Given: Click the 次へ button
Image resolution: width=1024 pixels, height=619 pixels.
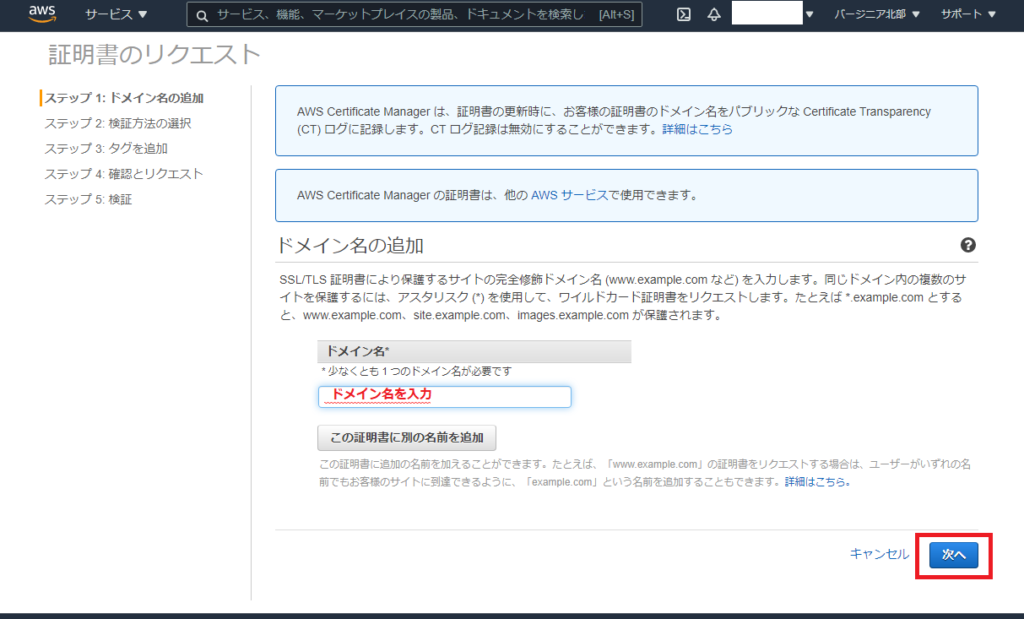Looking at the screenshot, I should tap(953, 555).
